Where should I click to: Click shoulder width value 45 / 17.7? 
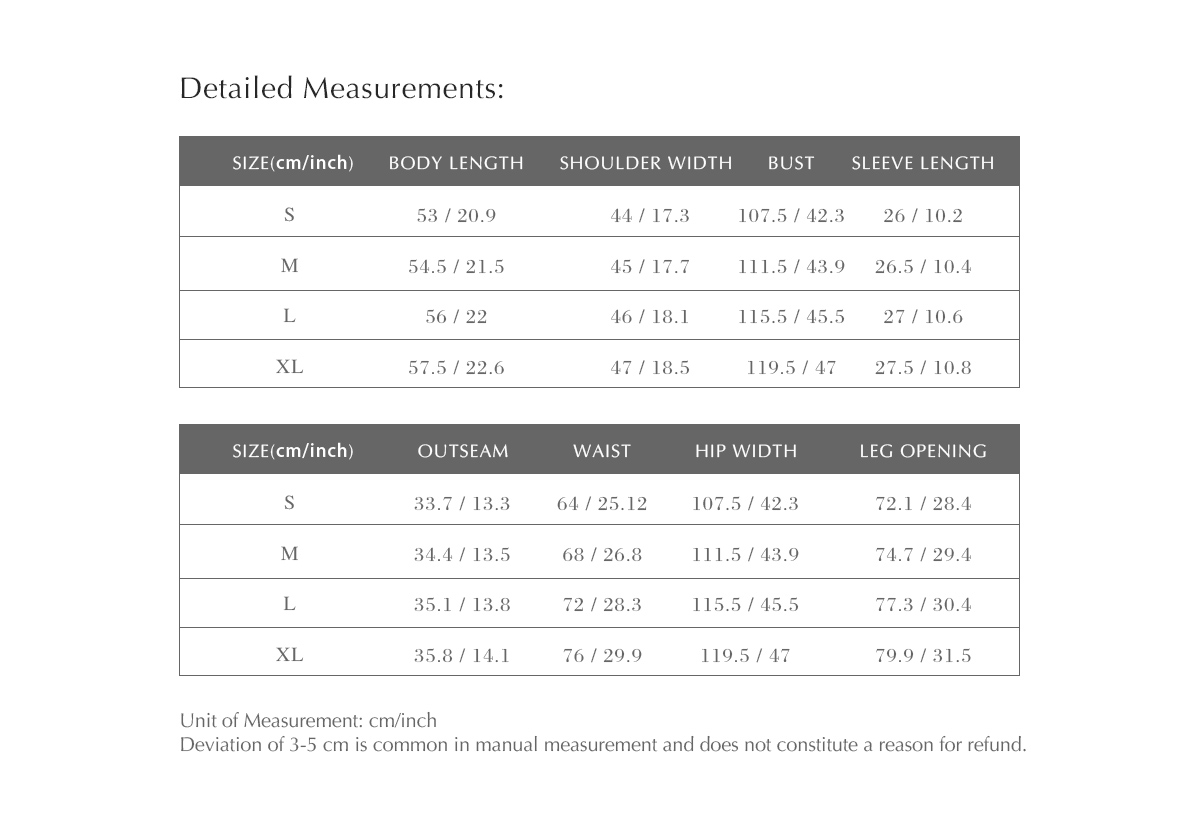click(650, 267)
